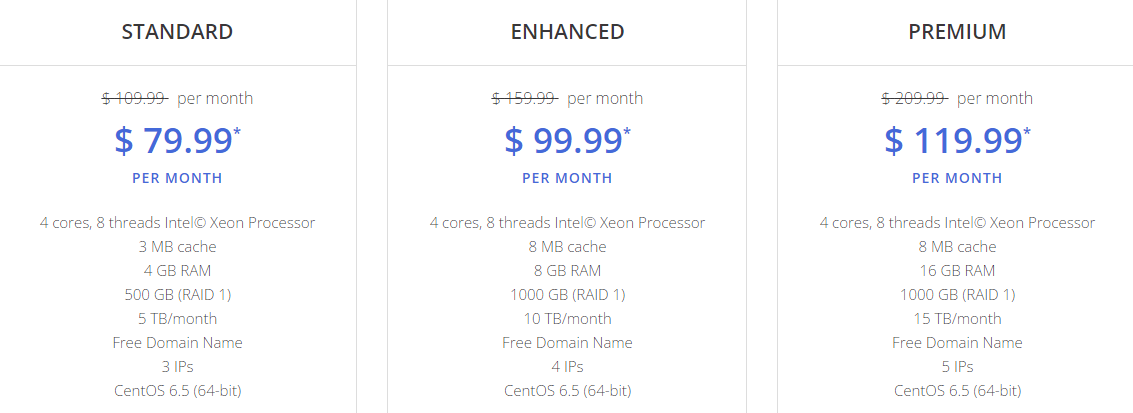
Task: Click the $ 79.99 Standard price
Action: point(173,141)
